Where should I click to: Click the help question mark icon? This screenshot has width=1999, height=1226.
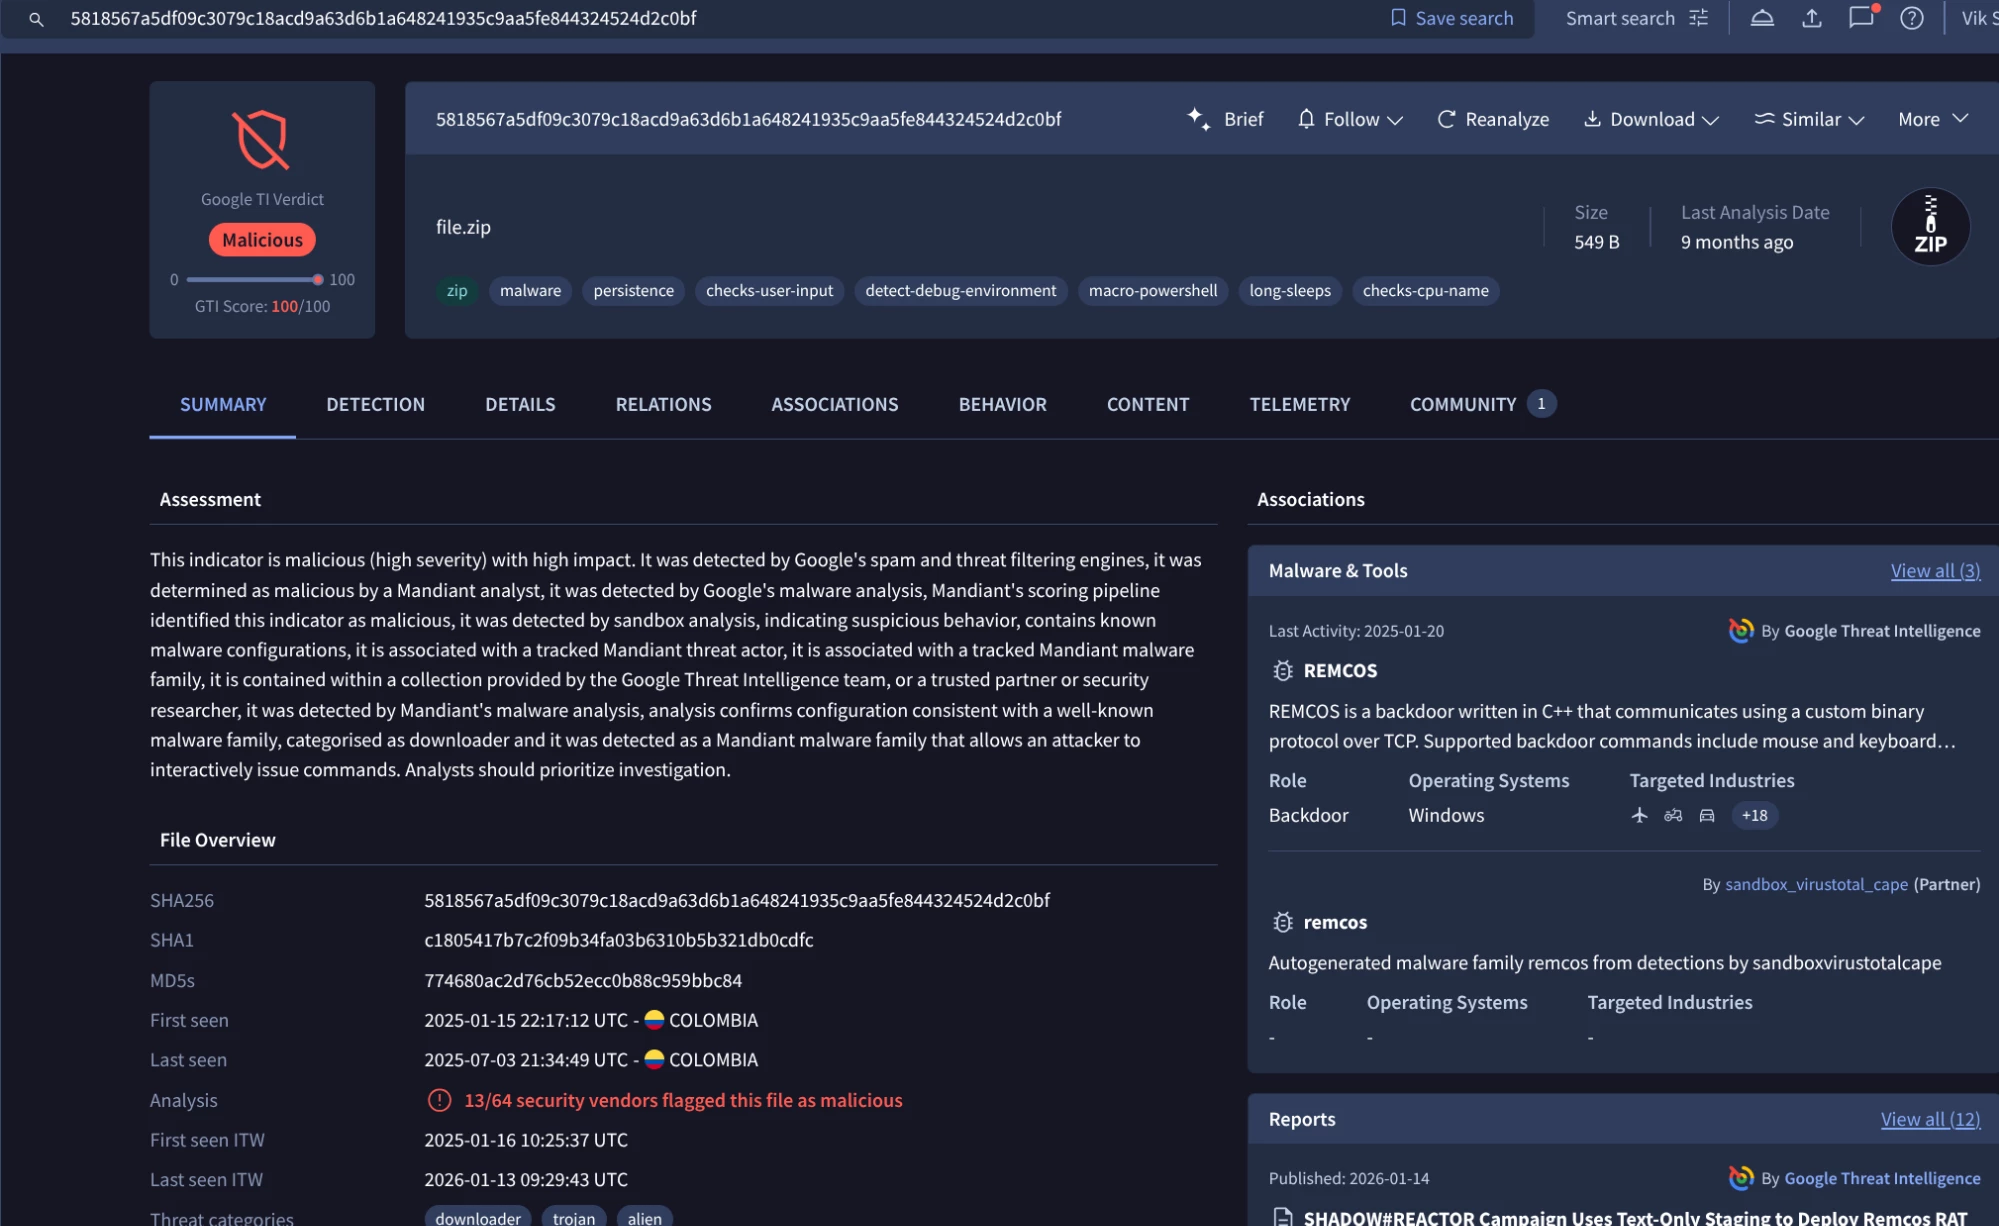pos(1911,18)
